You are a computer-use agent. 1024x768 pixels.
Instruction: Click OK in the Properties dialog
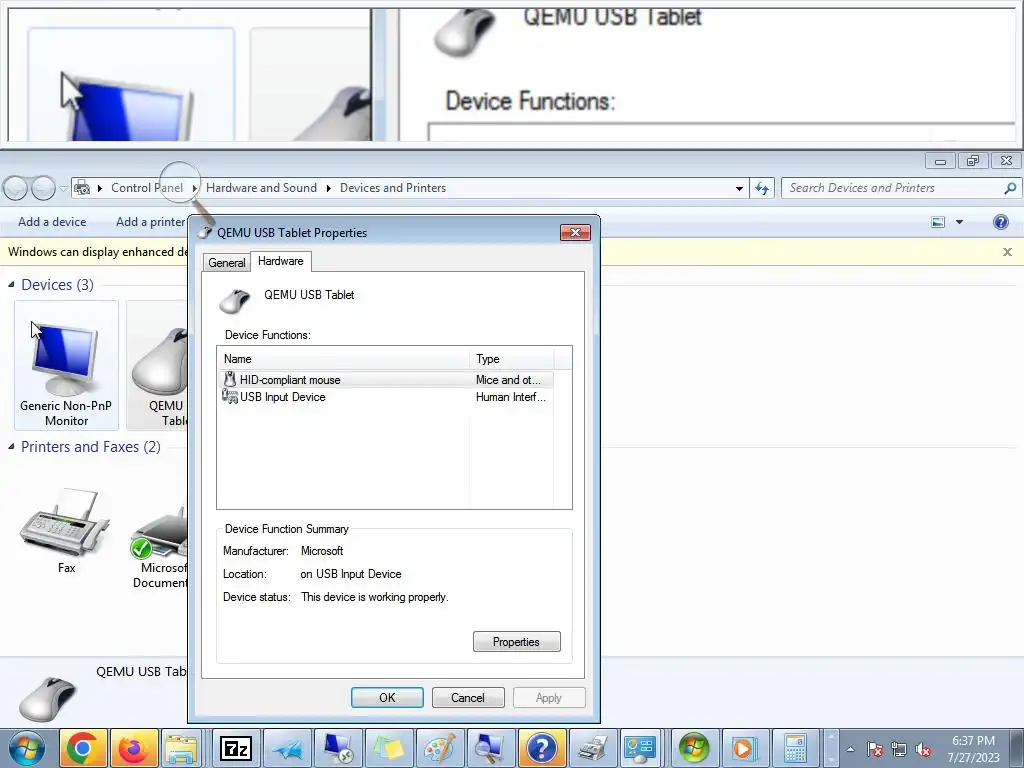coord(387,697)
